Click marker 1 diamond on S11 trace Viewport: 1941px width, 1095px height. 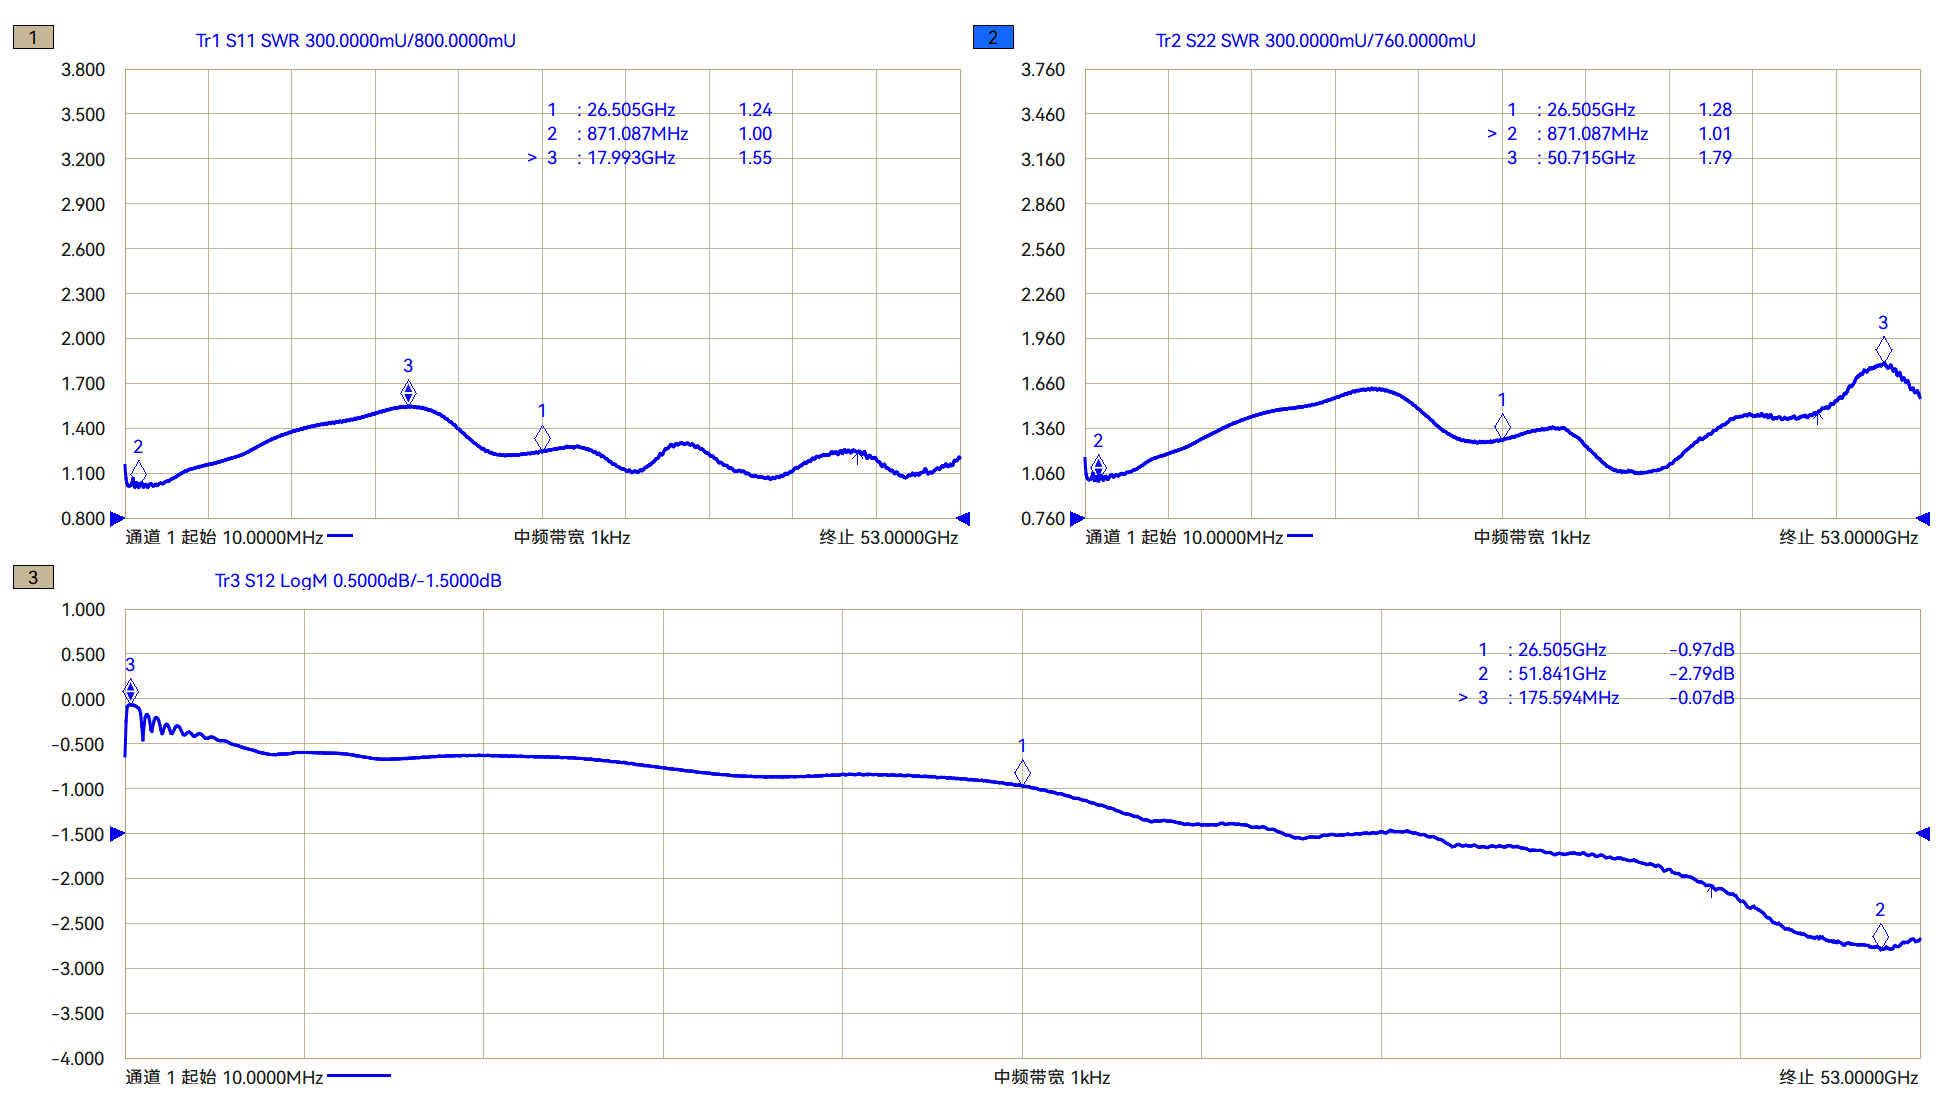point(542,437)
